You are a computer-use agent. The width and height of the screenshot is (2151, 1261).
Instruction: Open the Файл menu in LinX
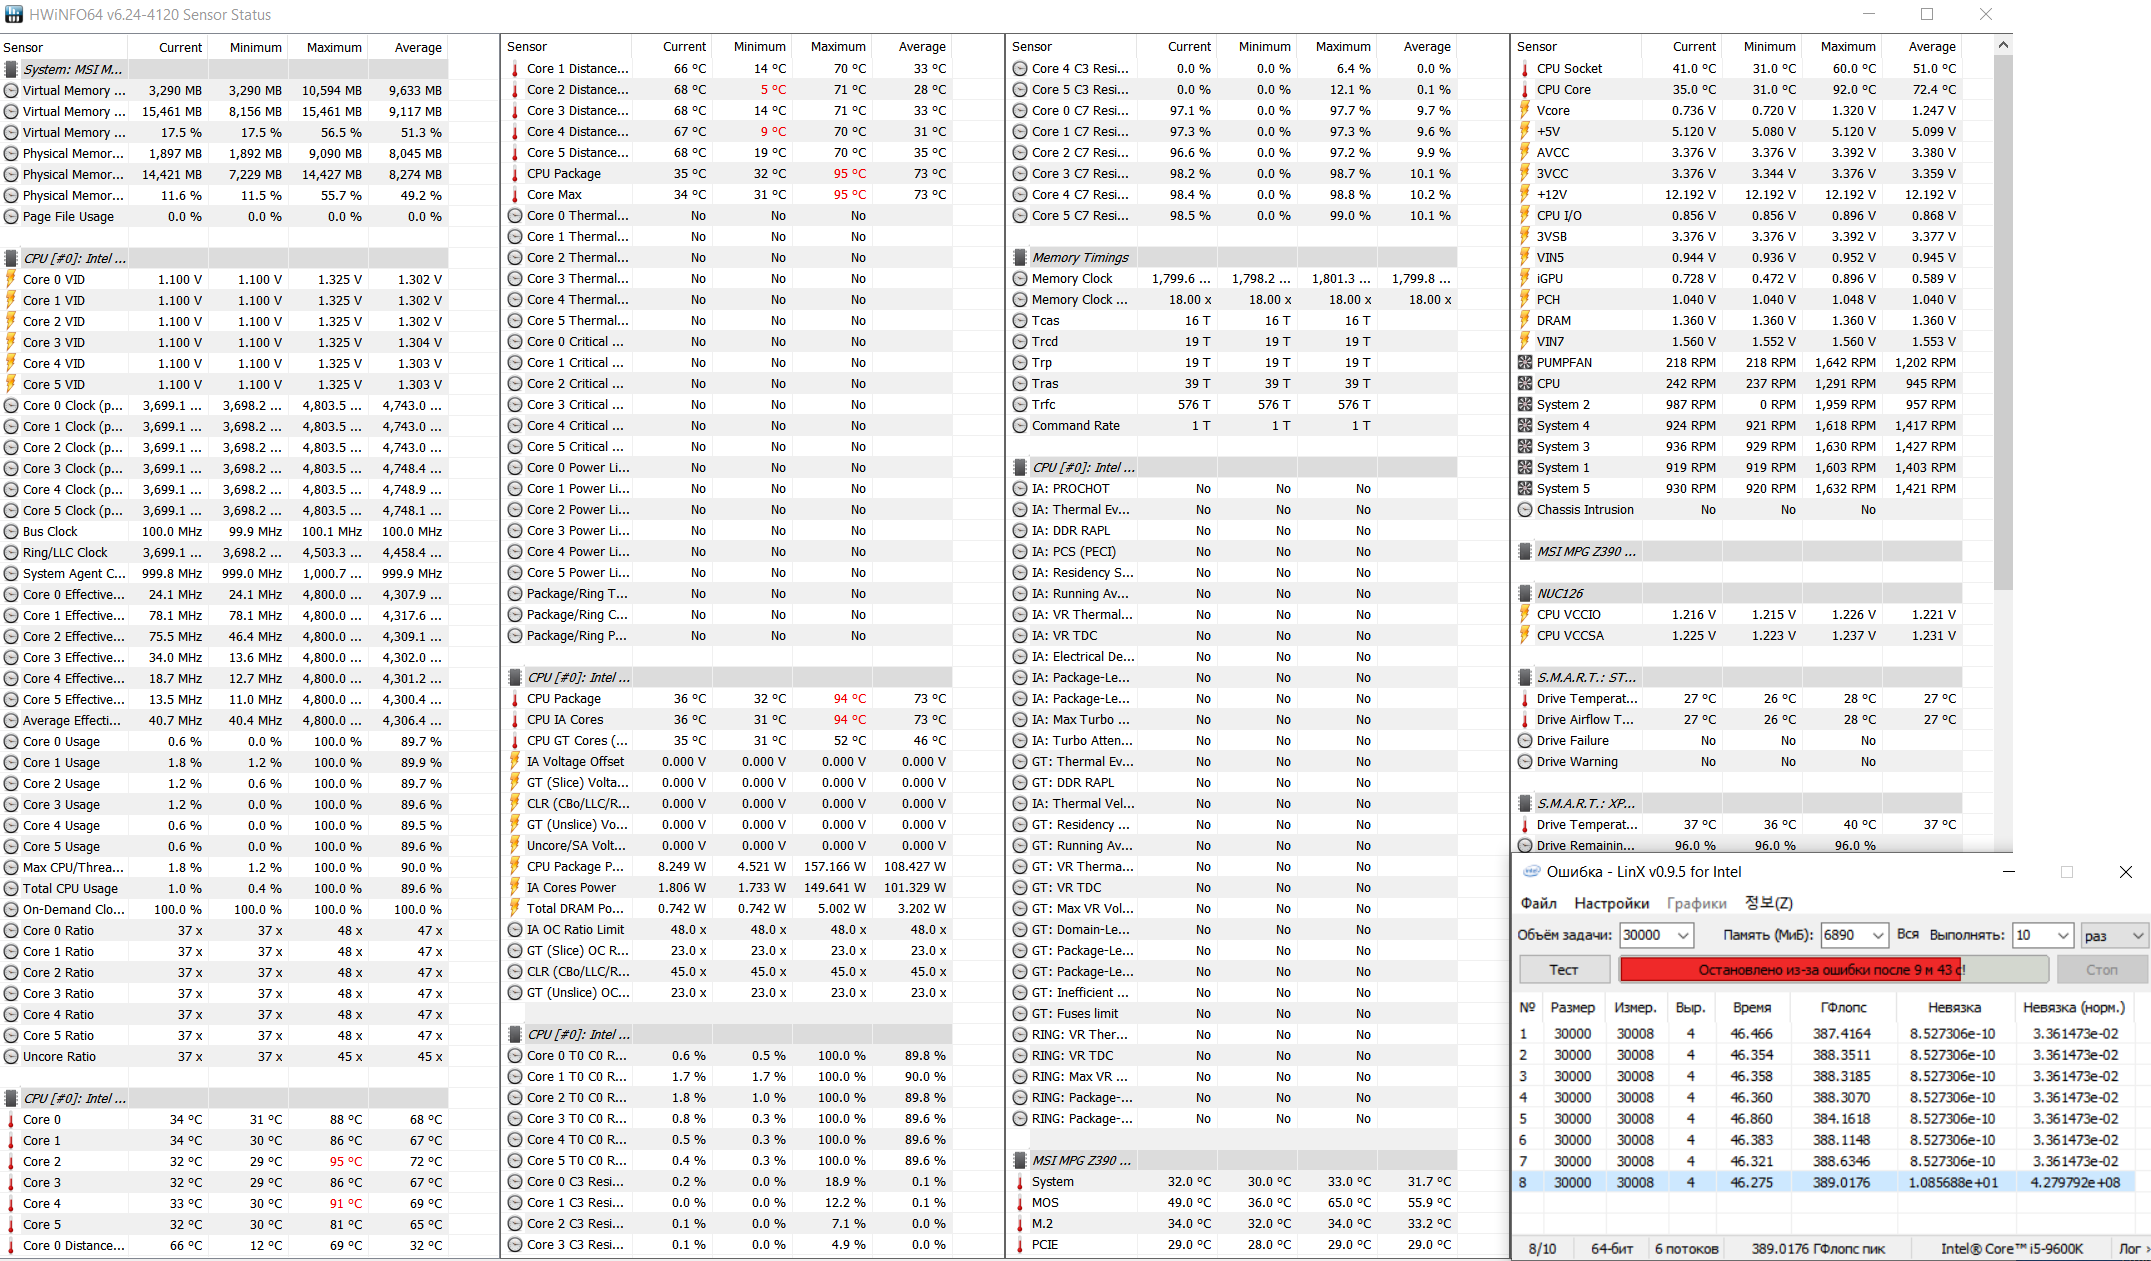coord(1538,904)
